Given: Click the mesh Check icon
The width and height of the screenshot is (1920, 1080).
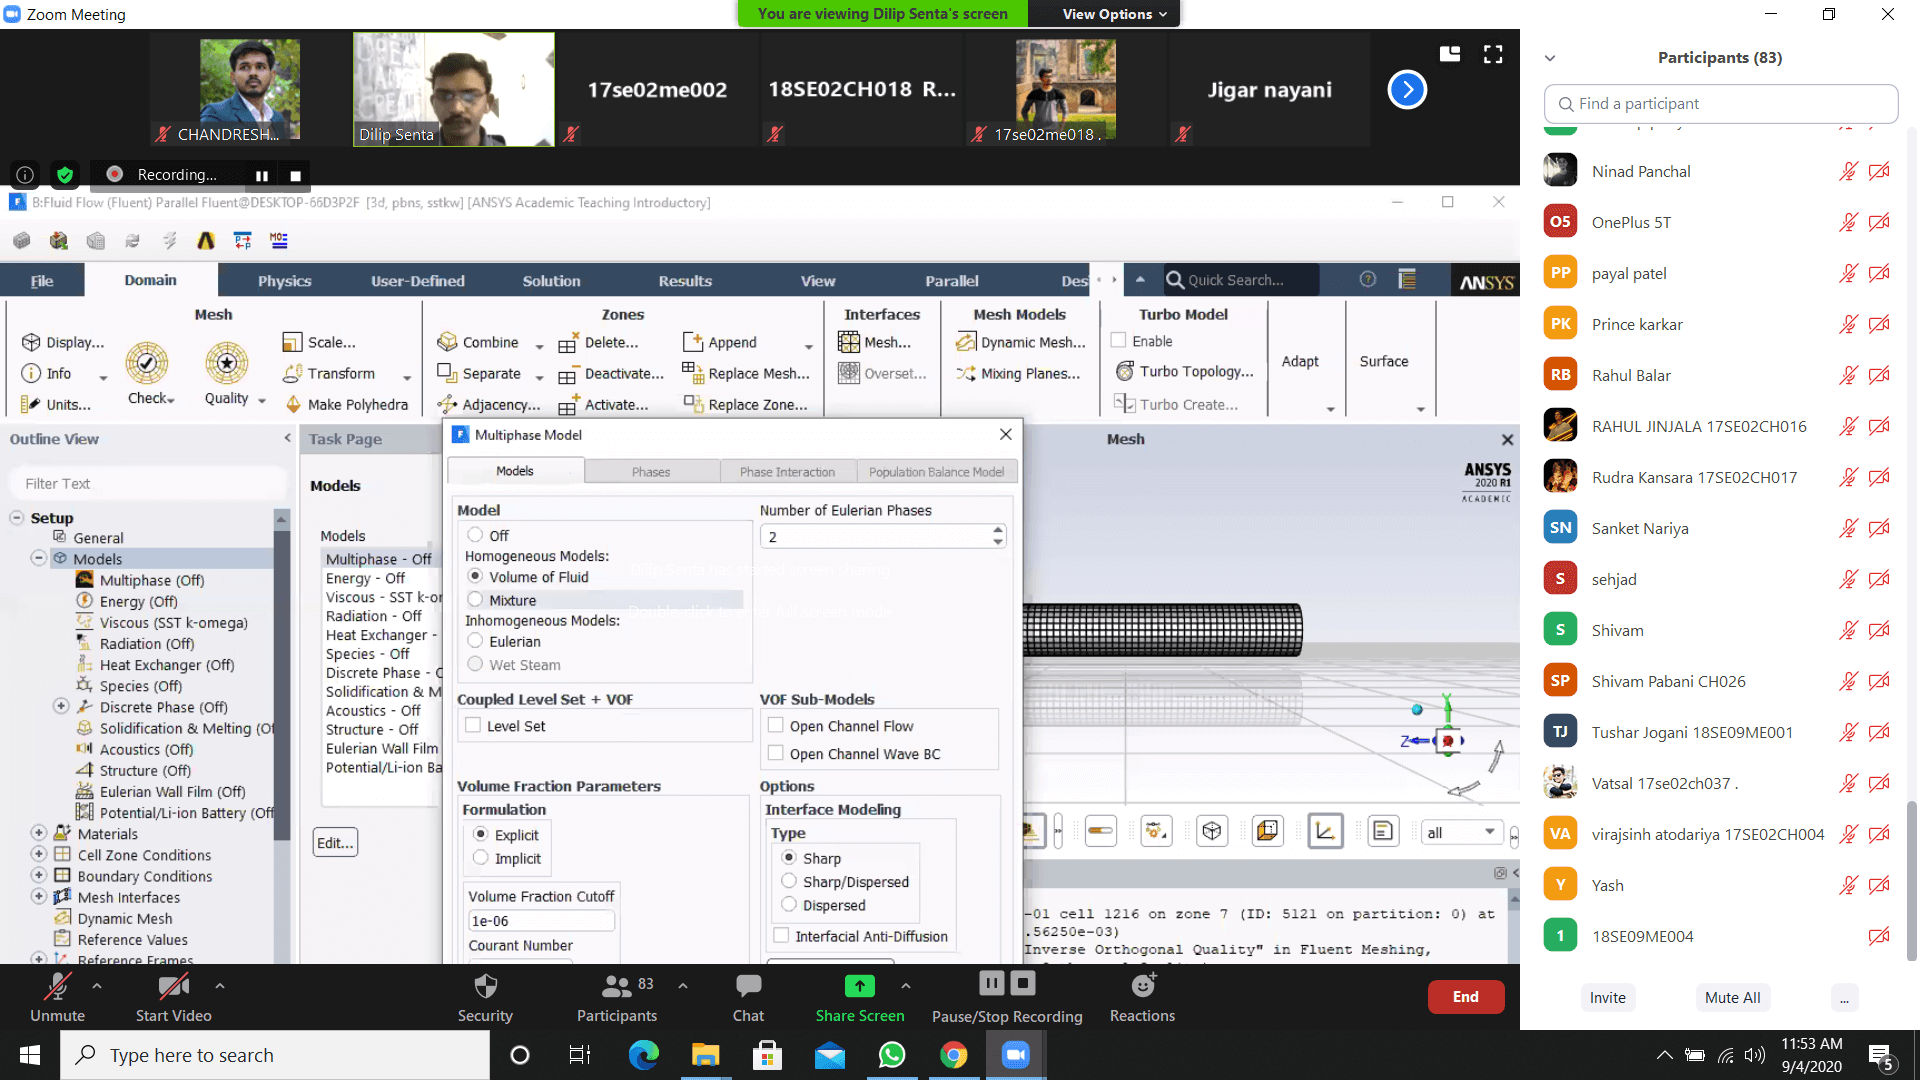Looking at the screenshot, I should click(x=147, y=363).
